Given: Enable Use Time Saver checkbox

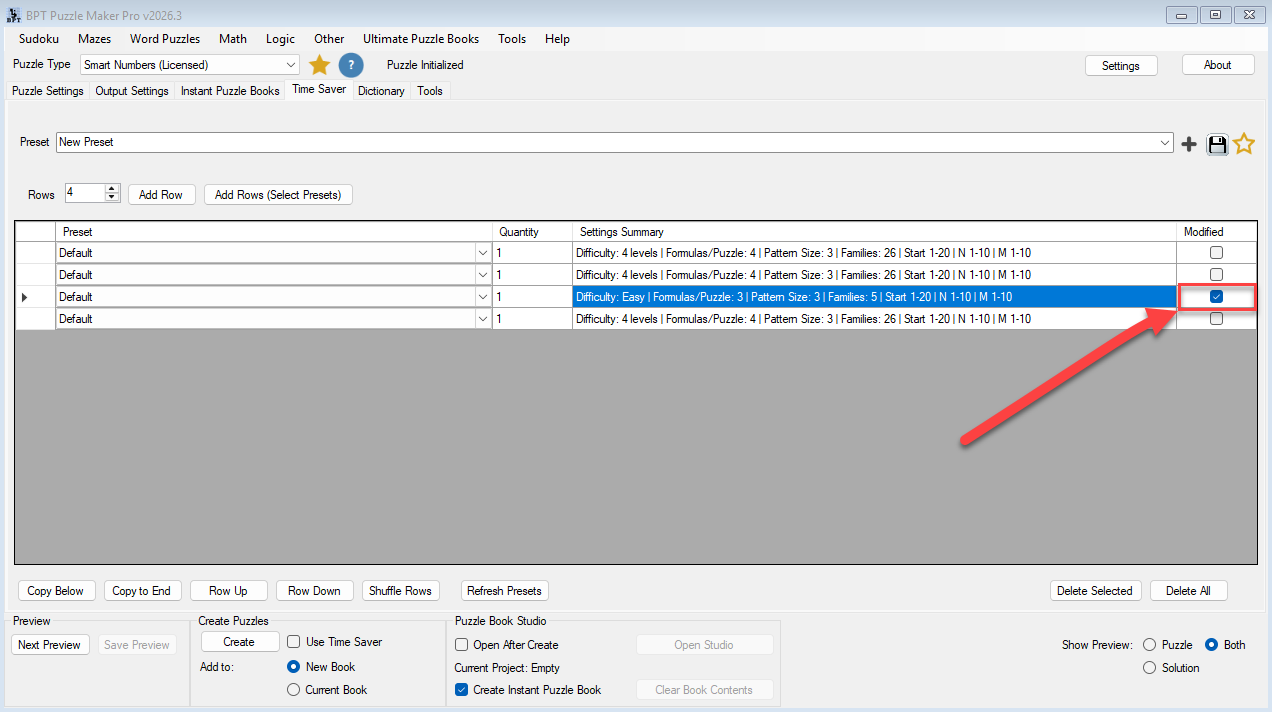Looking at the screenshot, I should [x=294, y=642].
